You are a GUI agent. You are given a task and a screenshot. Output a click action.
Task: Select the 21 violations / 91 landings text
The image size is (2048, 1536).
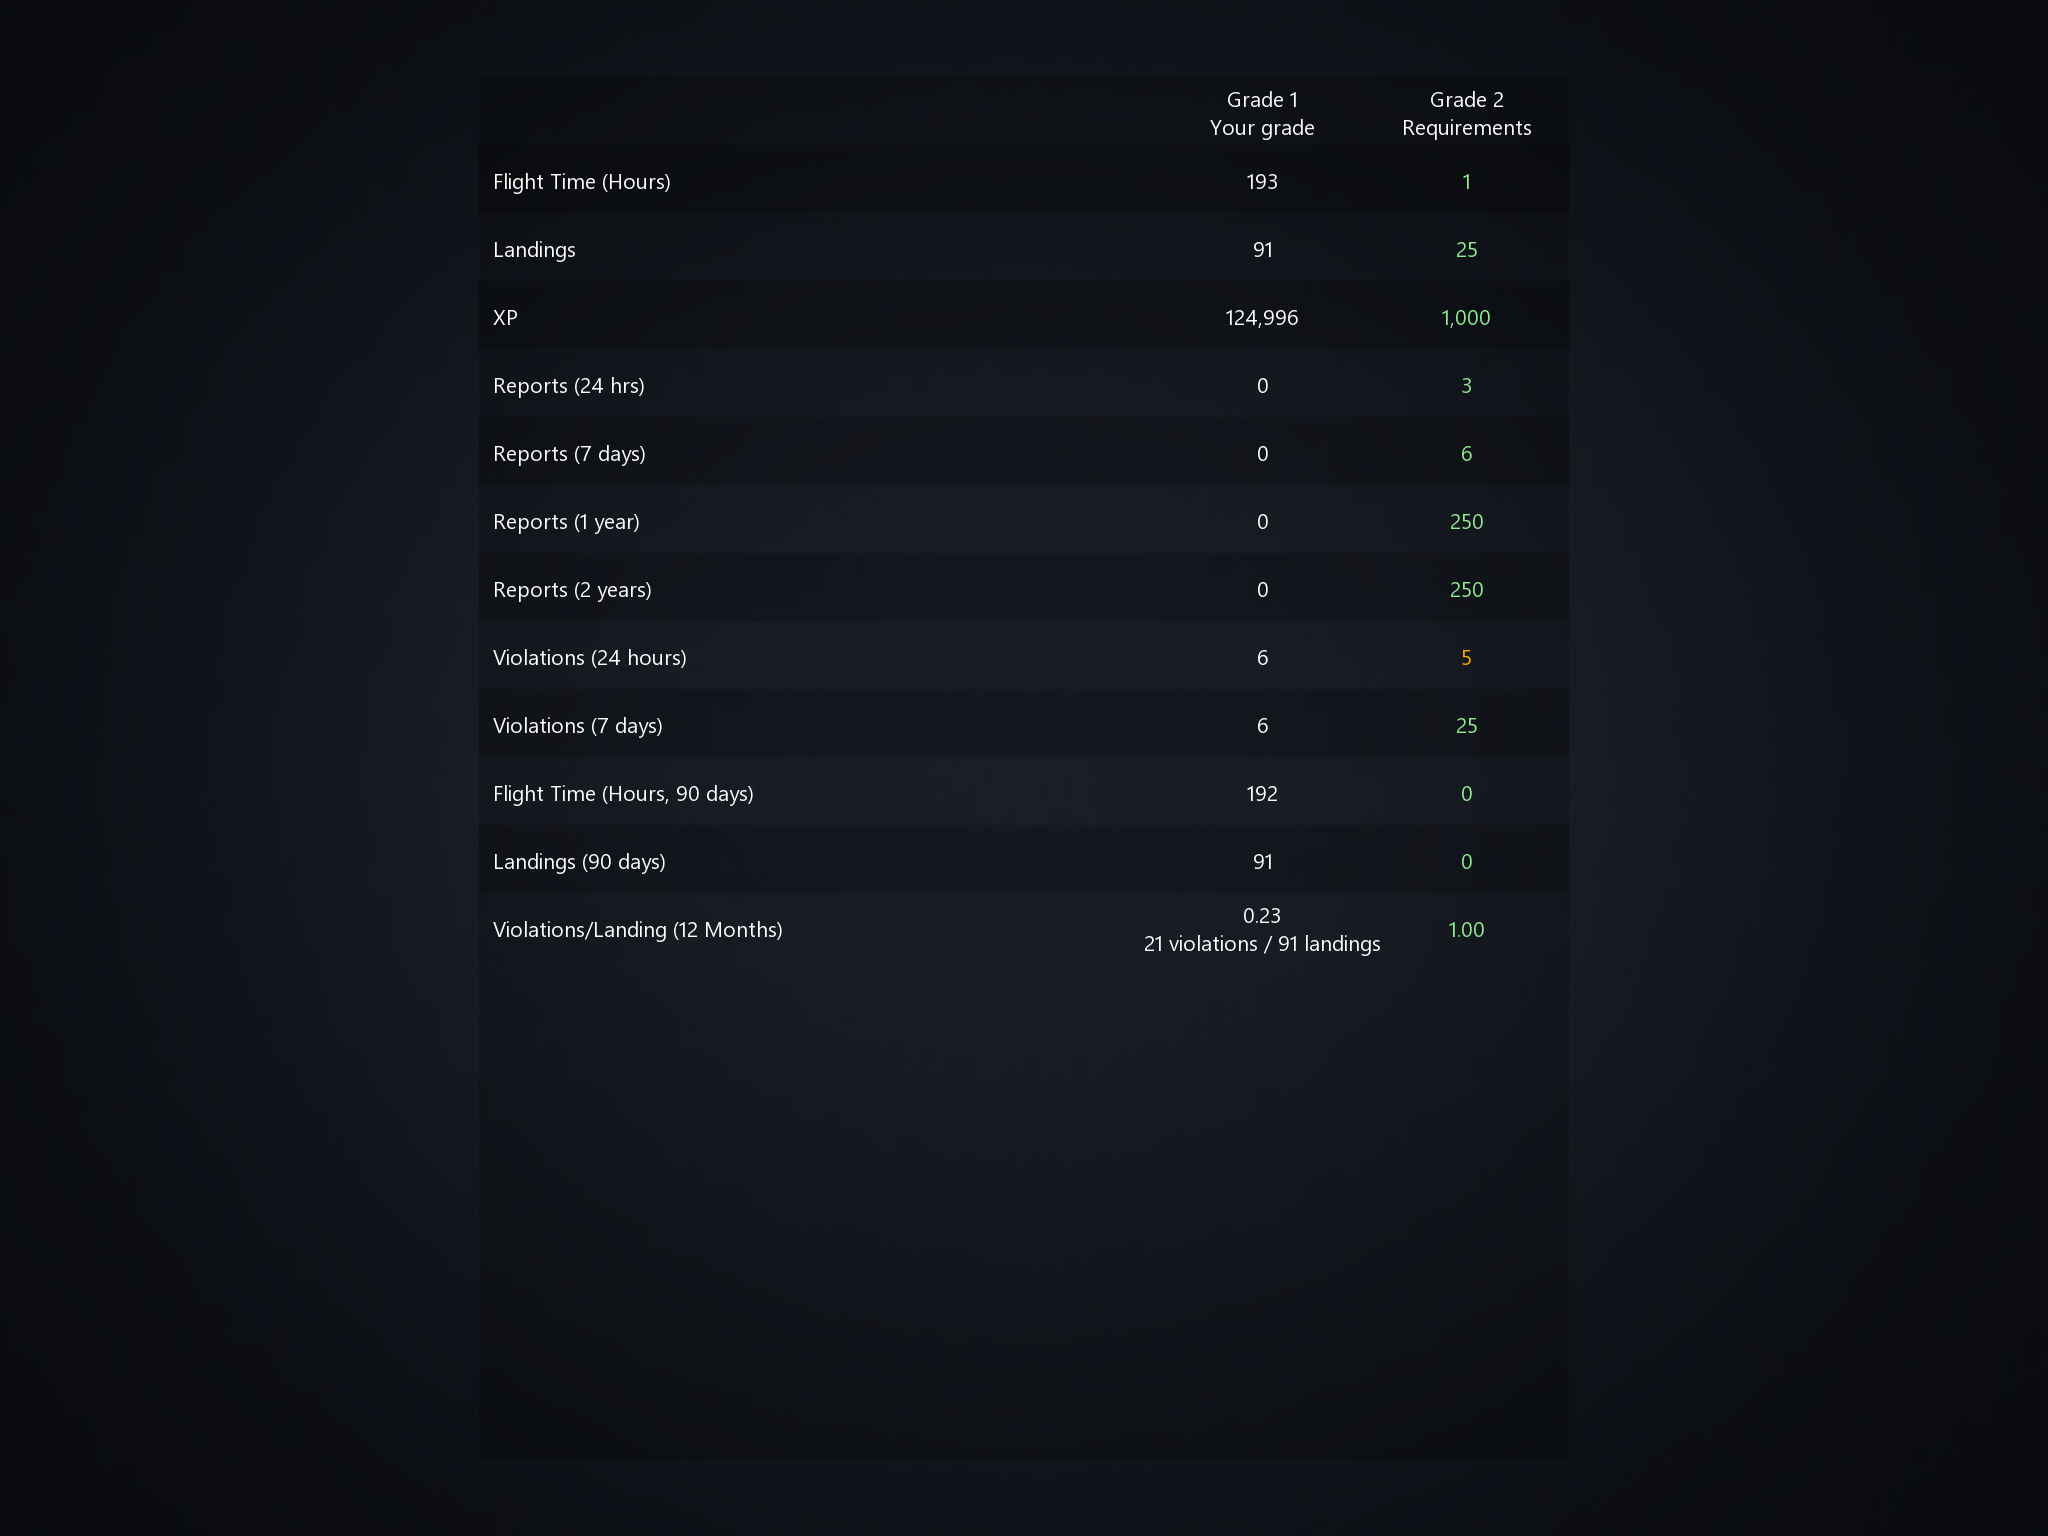(1262, 944)
